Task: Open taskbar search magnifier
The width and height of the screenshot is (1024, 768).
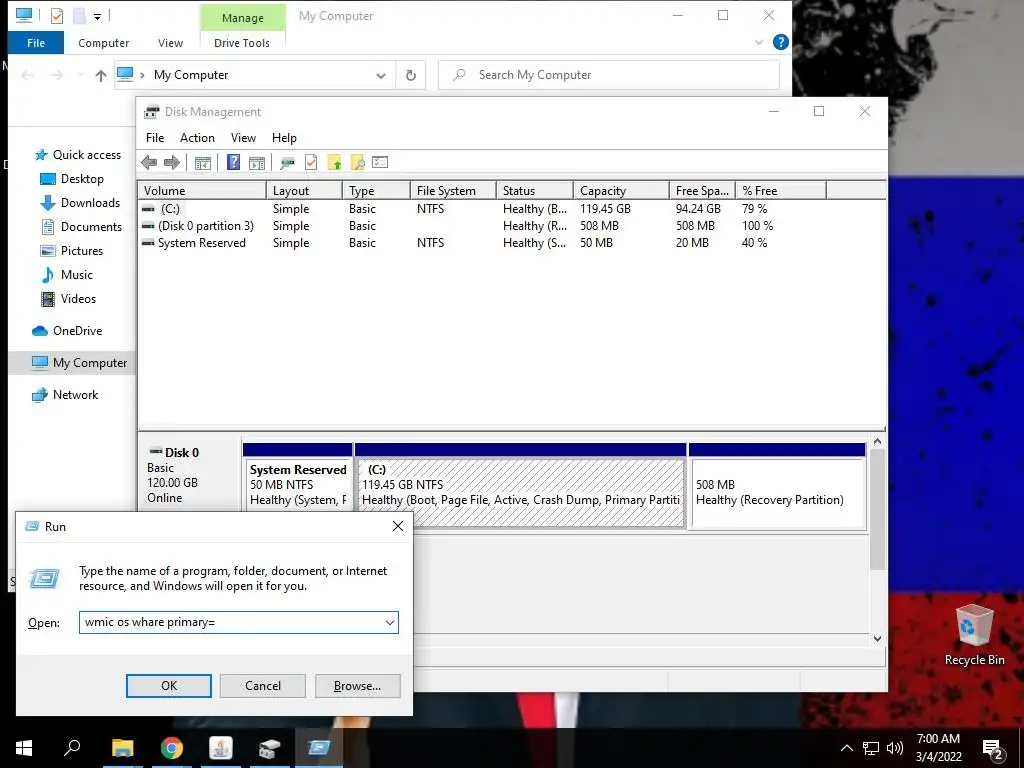Action: pos(72,748)
